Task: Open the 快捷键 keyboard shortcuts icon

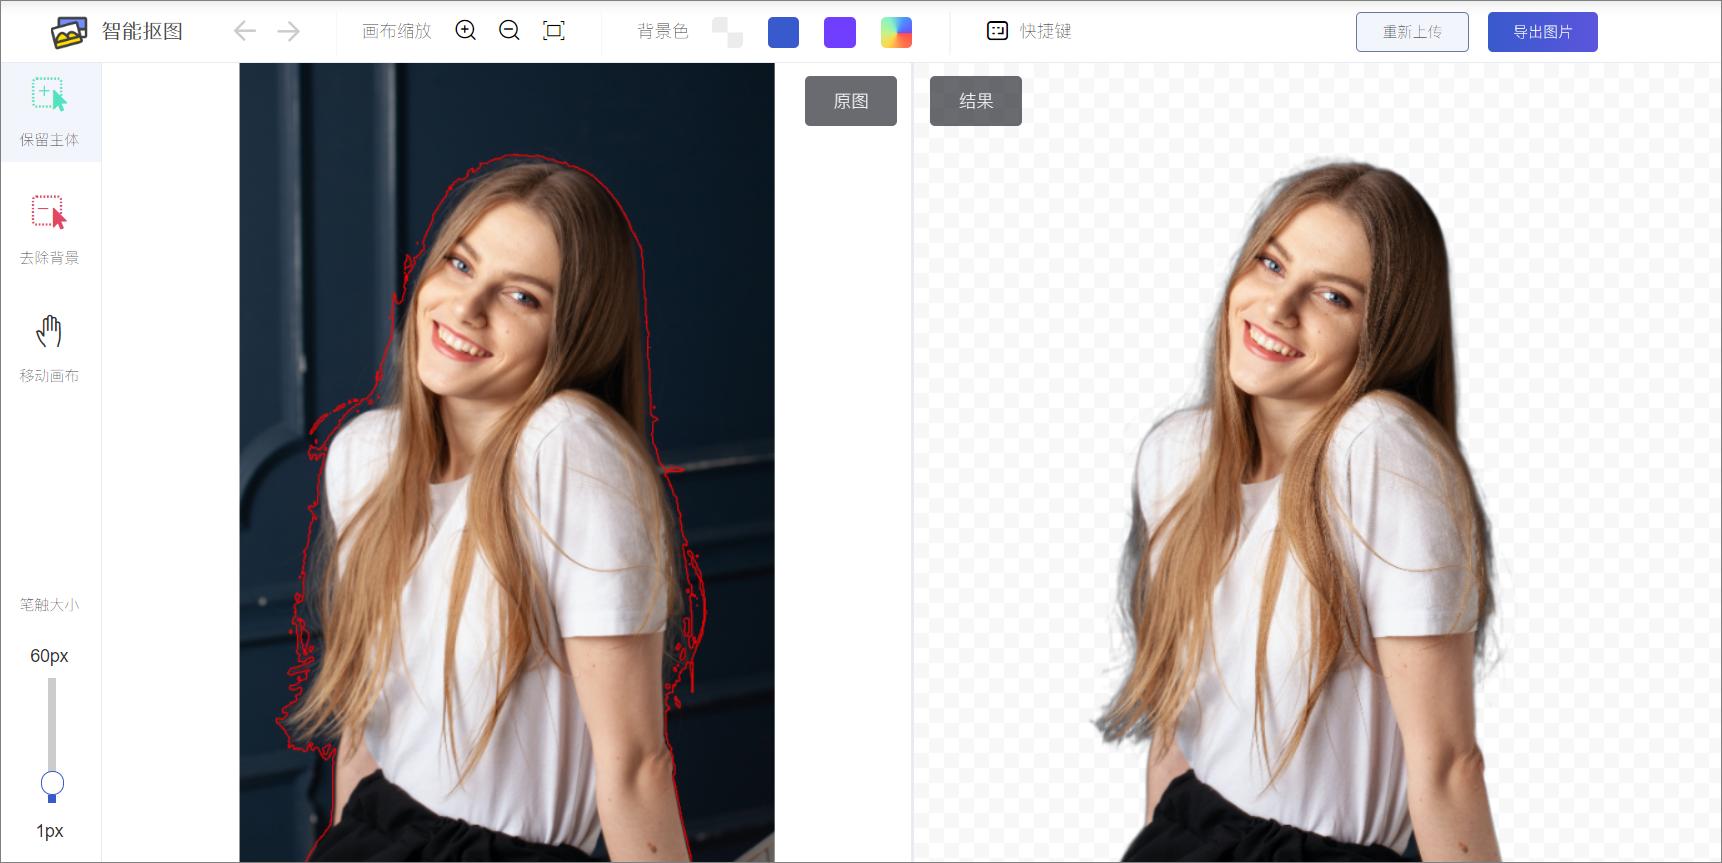Action: click(x=997, y=31)
